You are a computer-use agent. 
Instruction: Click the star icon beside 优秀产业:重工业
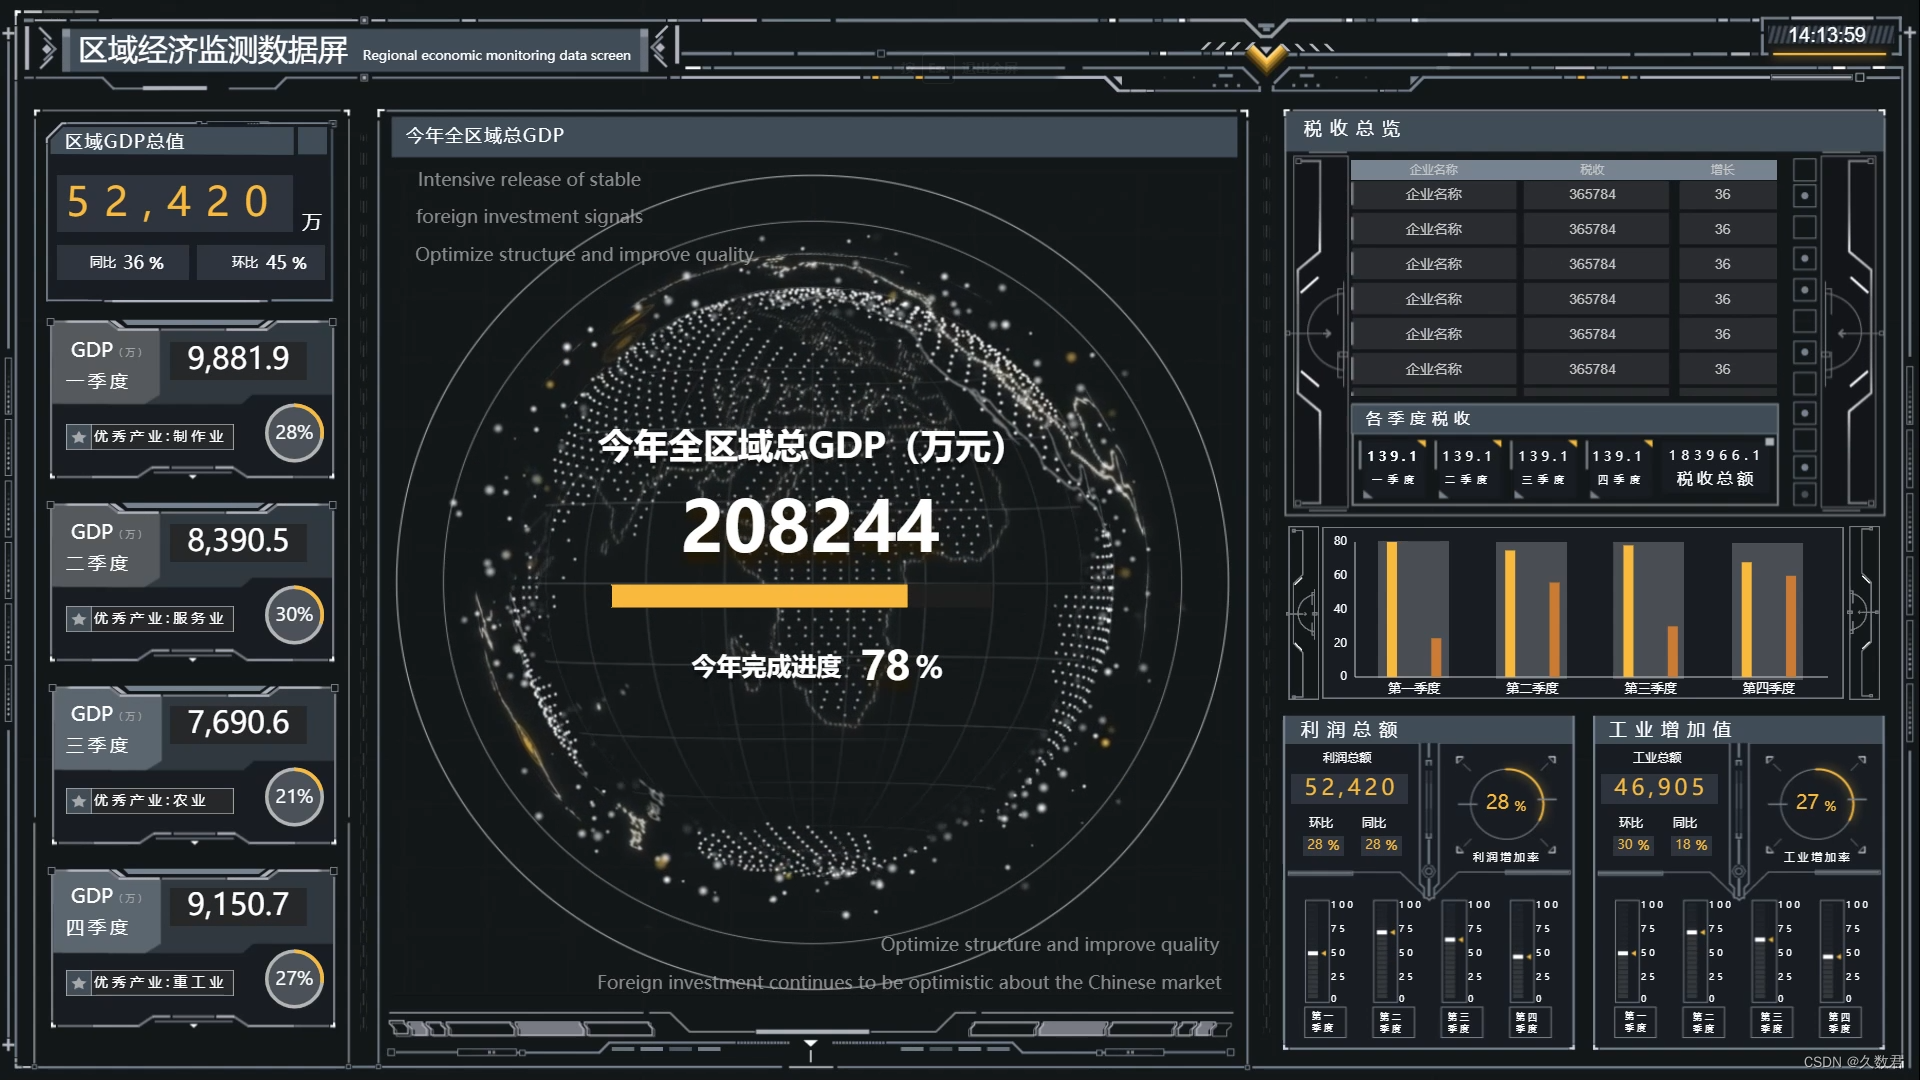[x=79, y=983]
